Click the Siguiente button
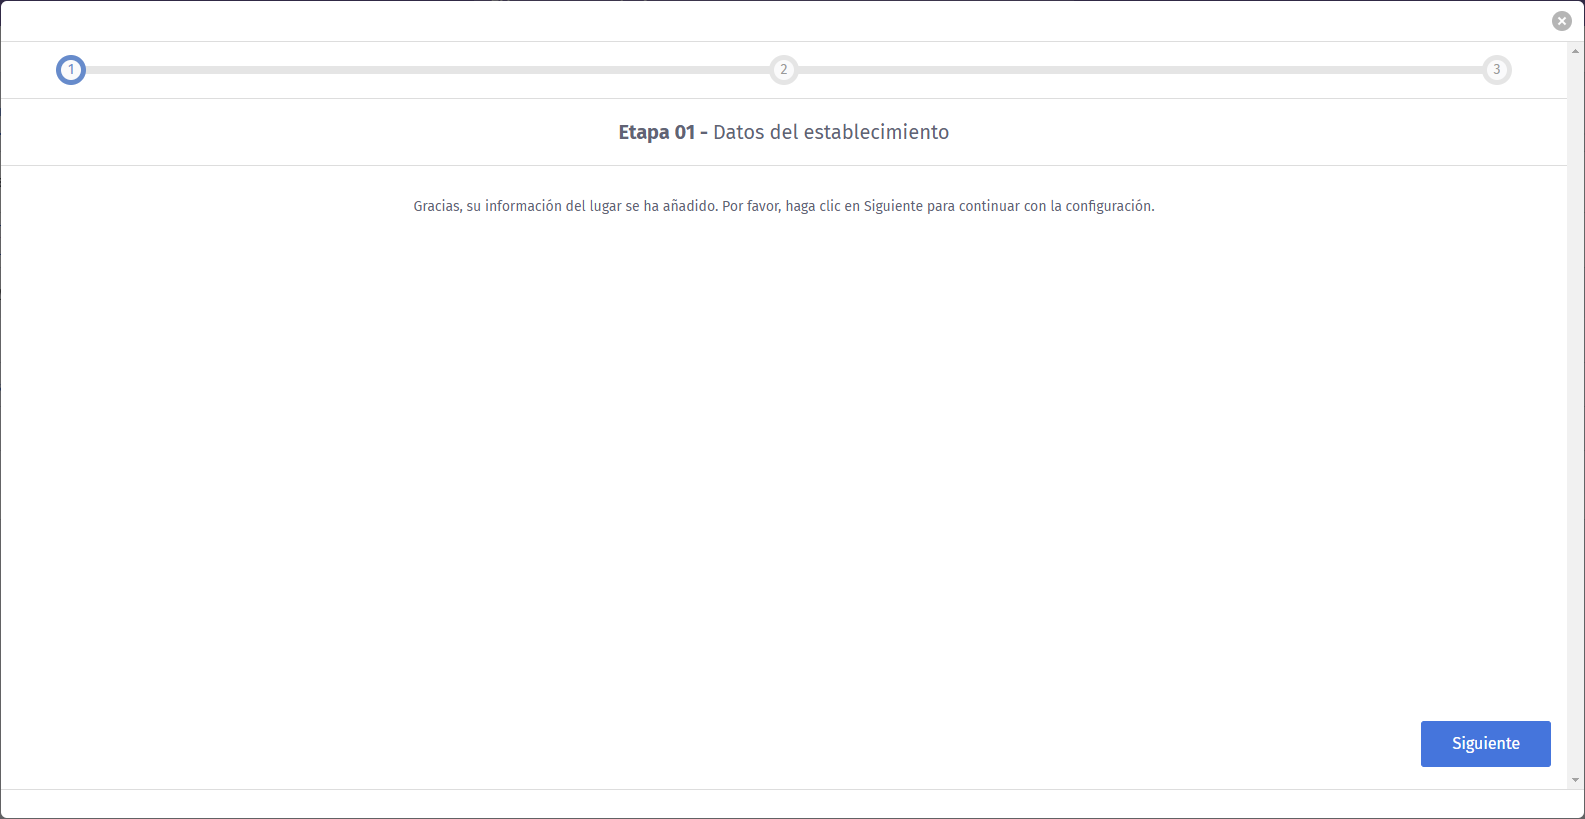The height and width of the screenshot is (819, 1585). click(x=1485, y=744)
